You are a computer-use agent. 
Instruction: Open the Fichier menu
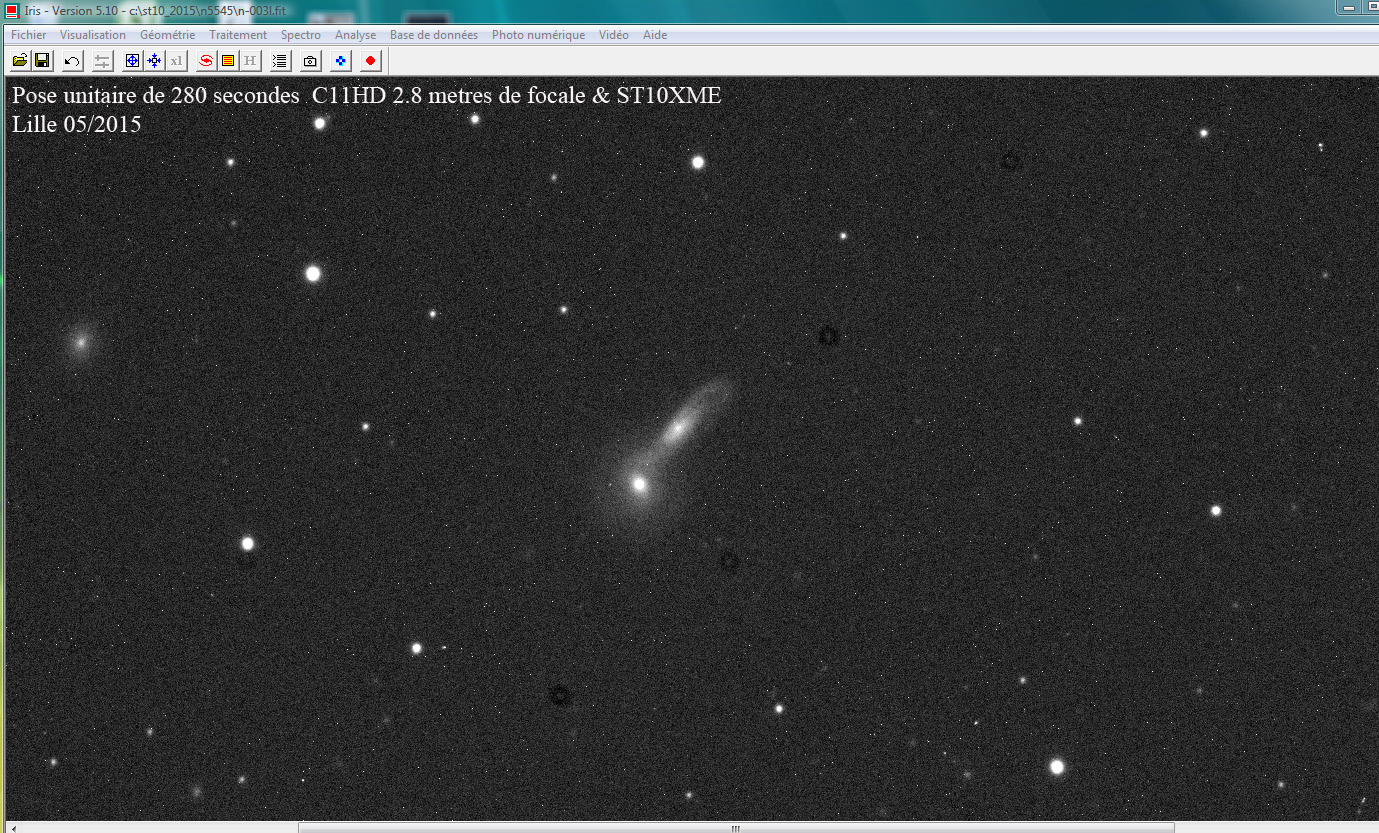28,34
